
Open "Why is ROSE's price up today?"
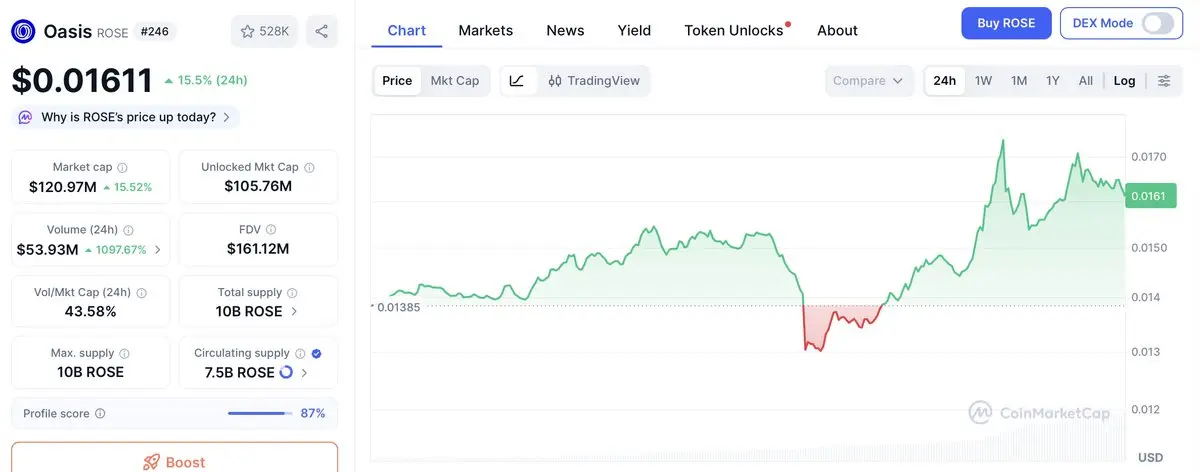[127, 117]
